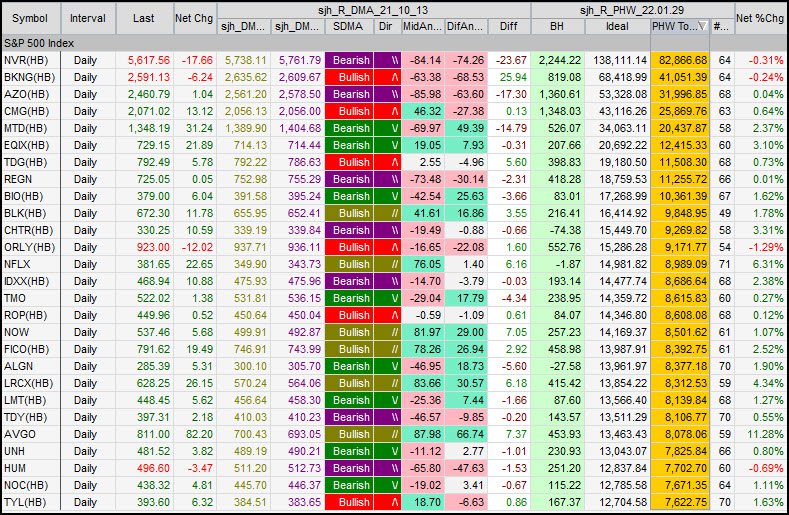Sort by the PHW To... column arrow
Viewport: 789px width, 515px height.
(702, 26)
